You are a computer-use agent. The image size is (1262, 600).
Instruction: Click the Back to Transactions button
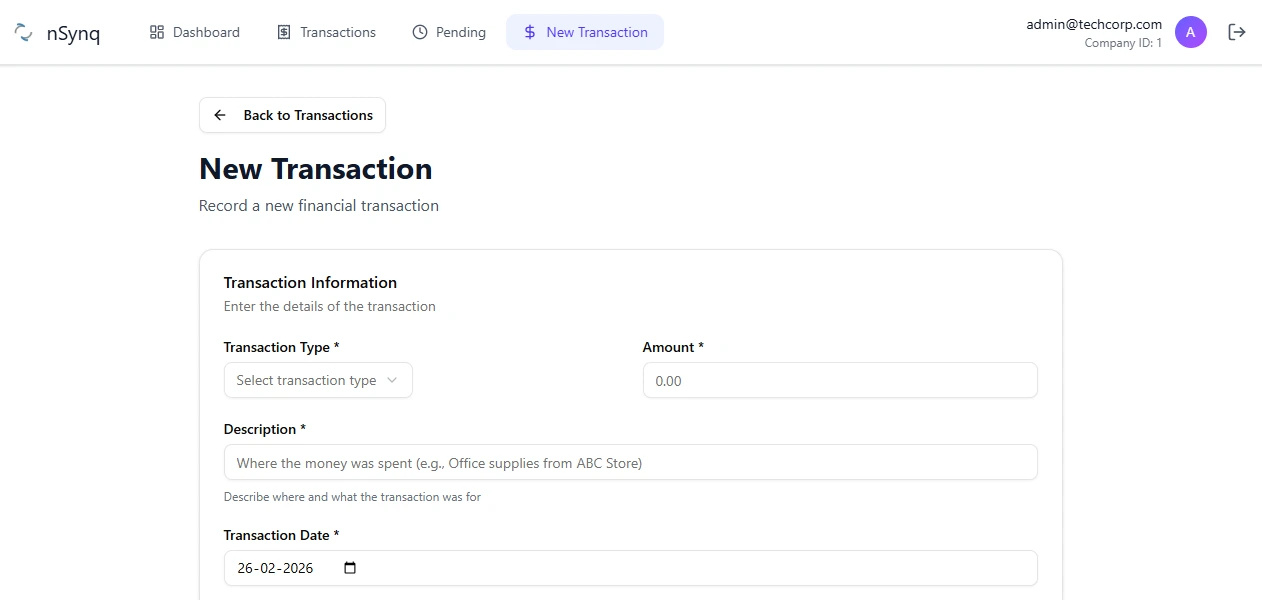click(292, 114)
